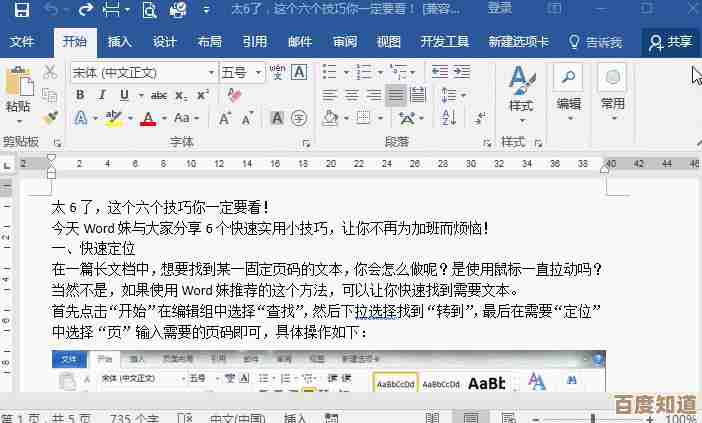Switch to the 开发工具 Developer tab
The image size is (702, 423).
tap(444, 42)
